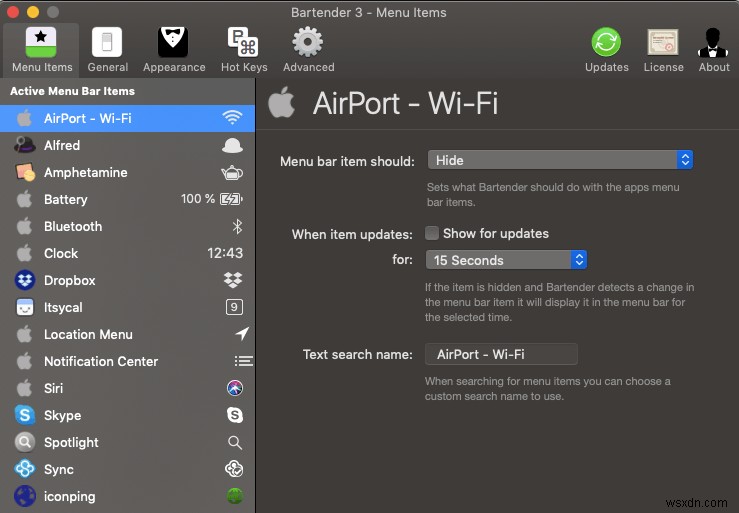Click the Dropbox menu bar icon at right
The image size is (739, 513).
point(233,280)
